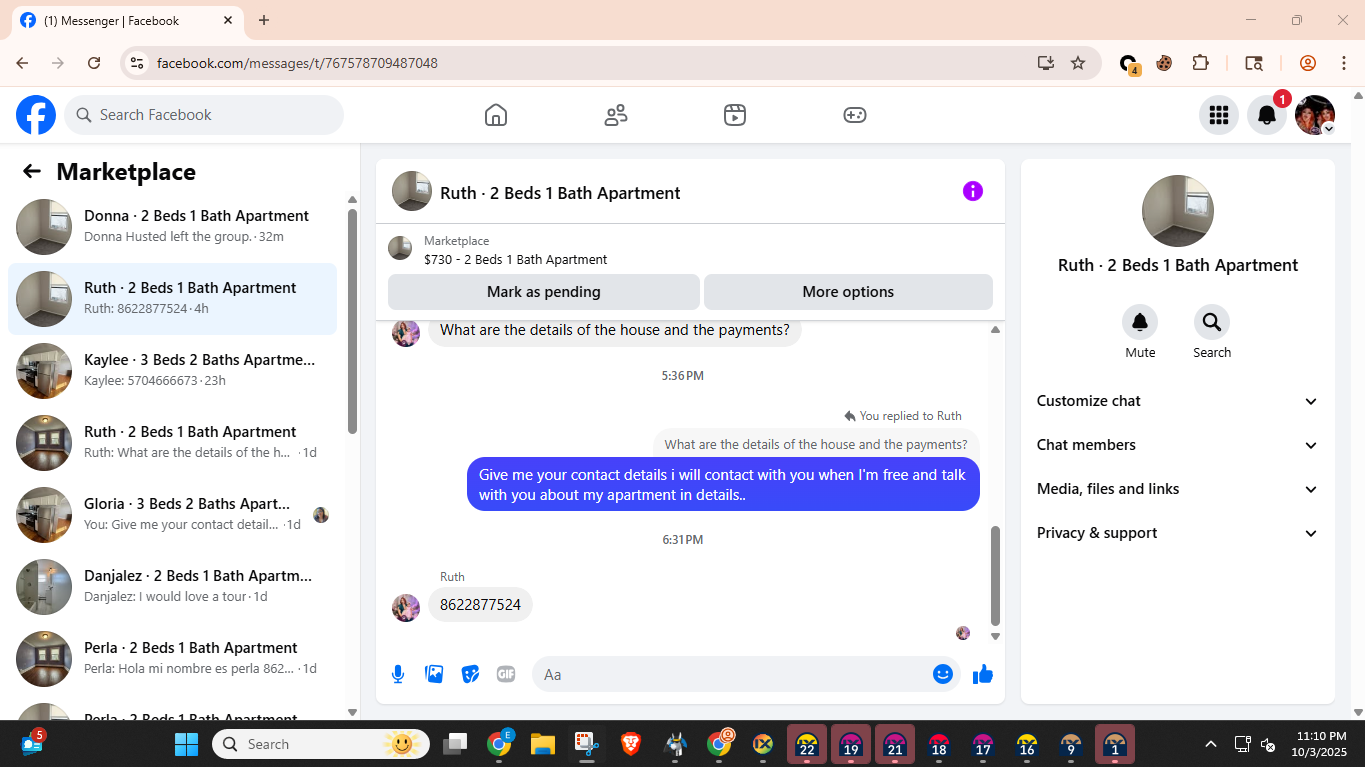
Task: View site information icon in address bar
Action: click(x=138, y=63)
